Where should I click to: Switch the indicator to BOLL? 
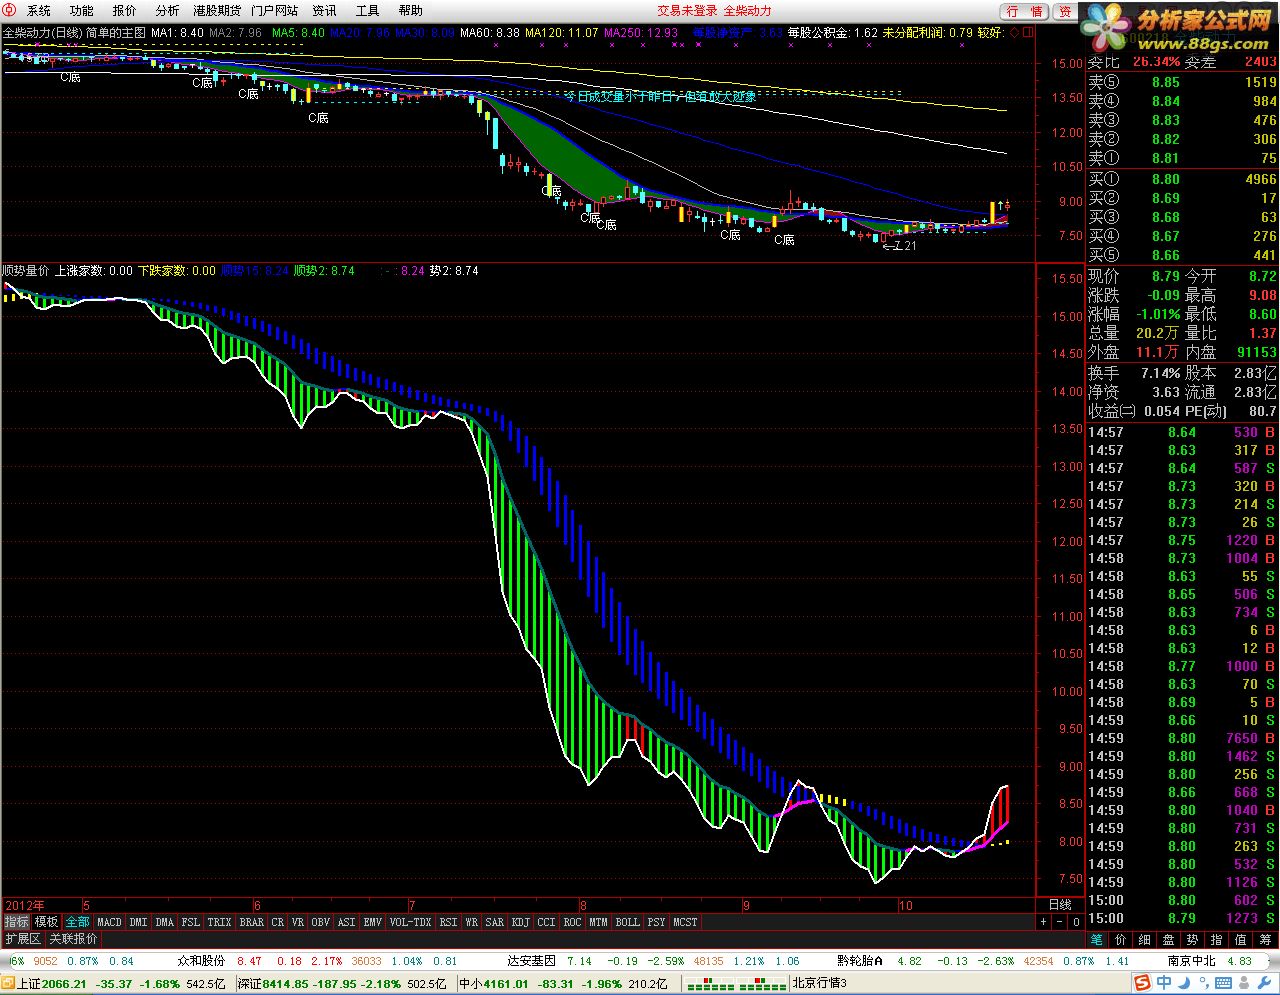628,922
